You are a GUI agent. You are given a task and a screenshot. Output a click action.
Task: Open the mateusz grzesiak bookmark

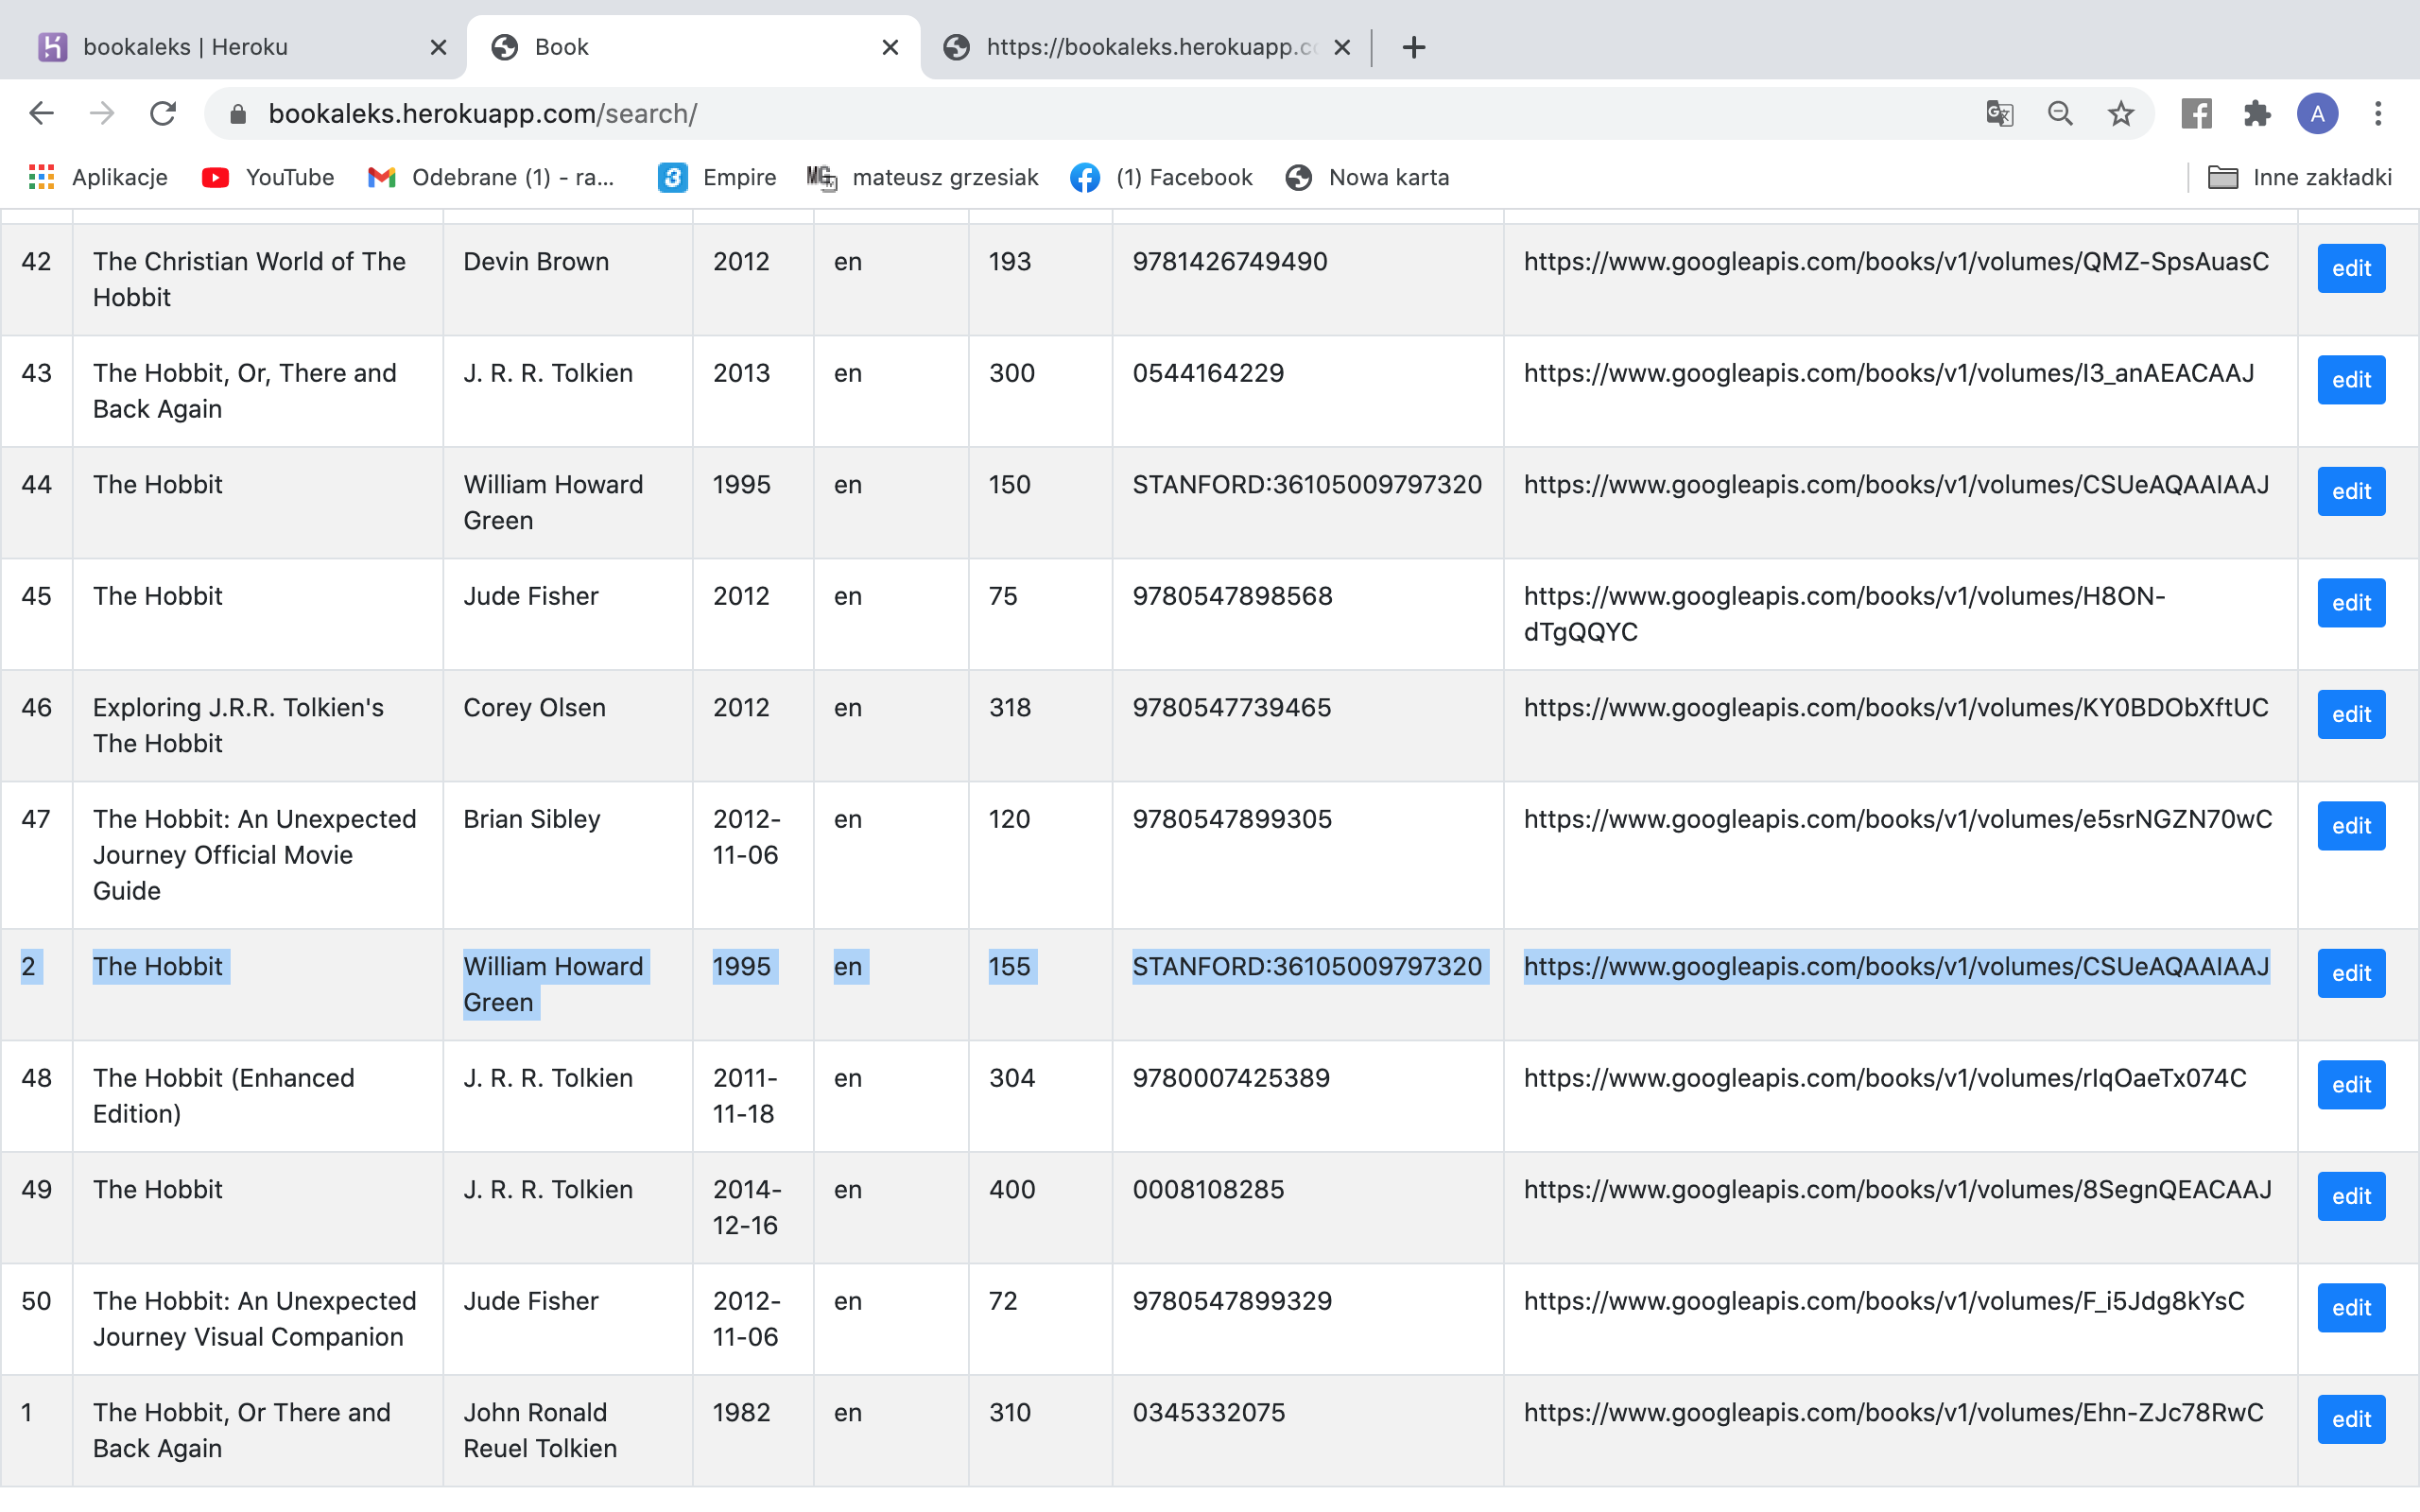[923, 177]
